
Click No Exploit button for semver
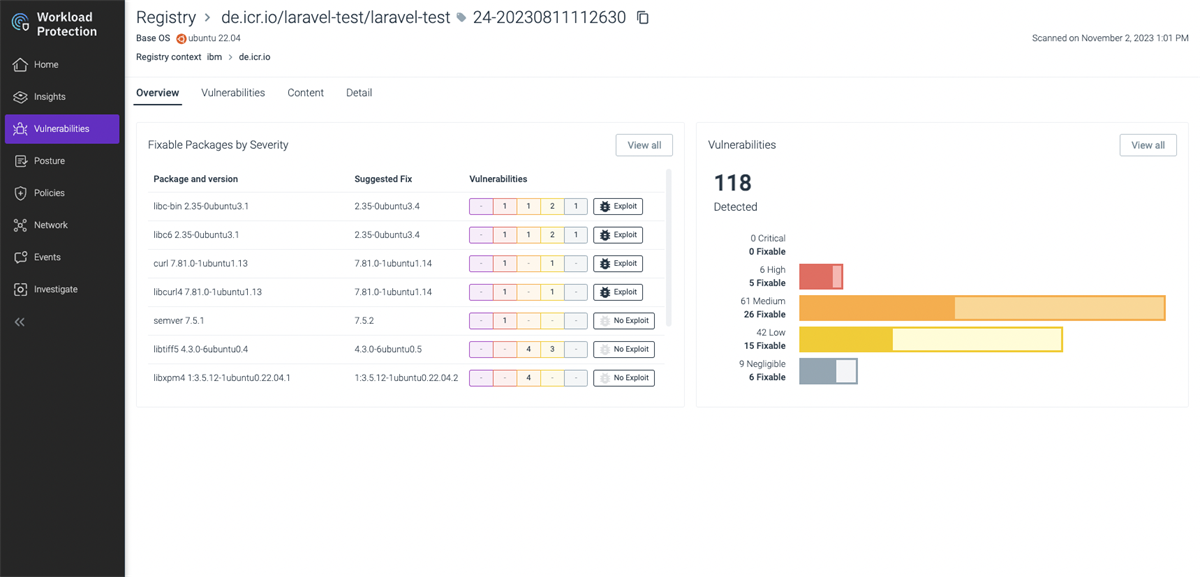pos(623,320)
